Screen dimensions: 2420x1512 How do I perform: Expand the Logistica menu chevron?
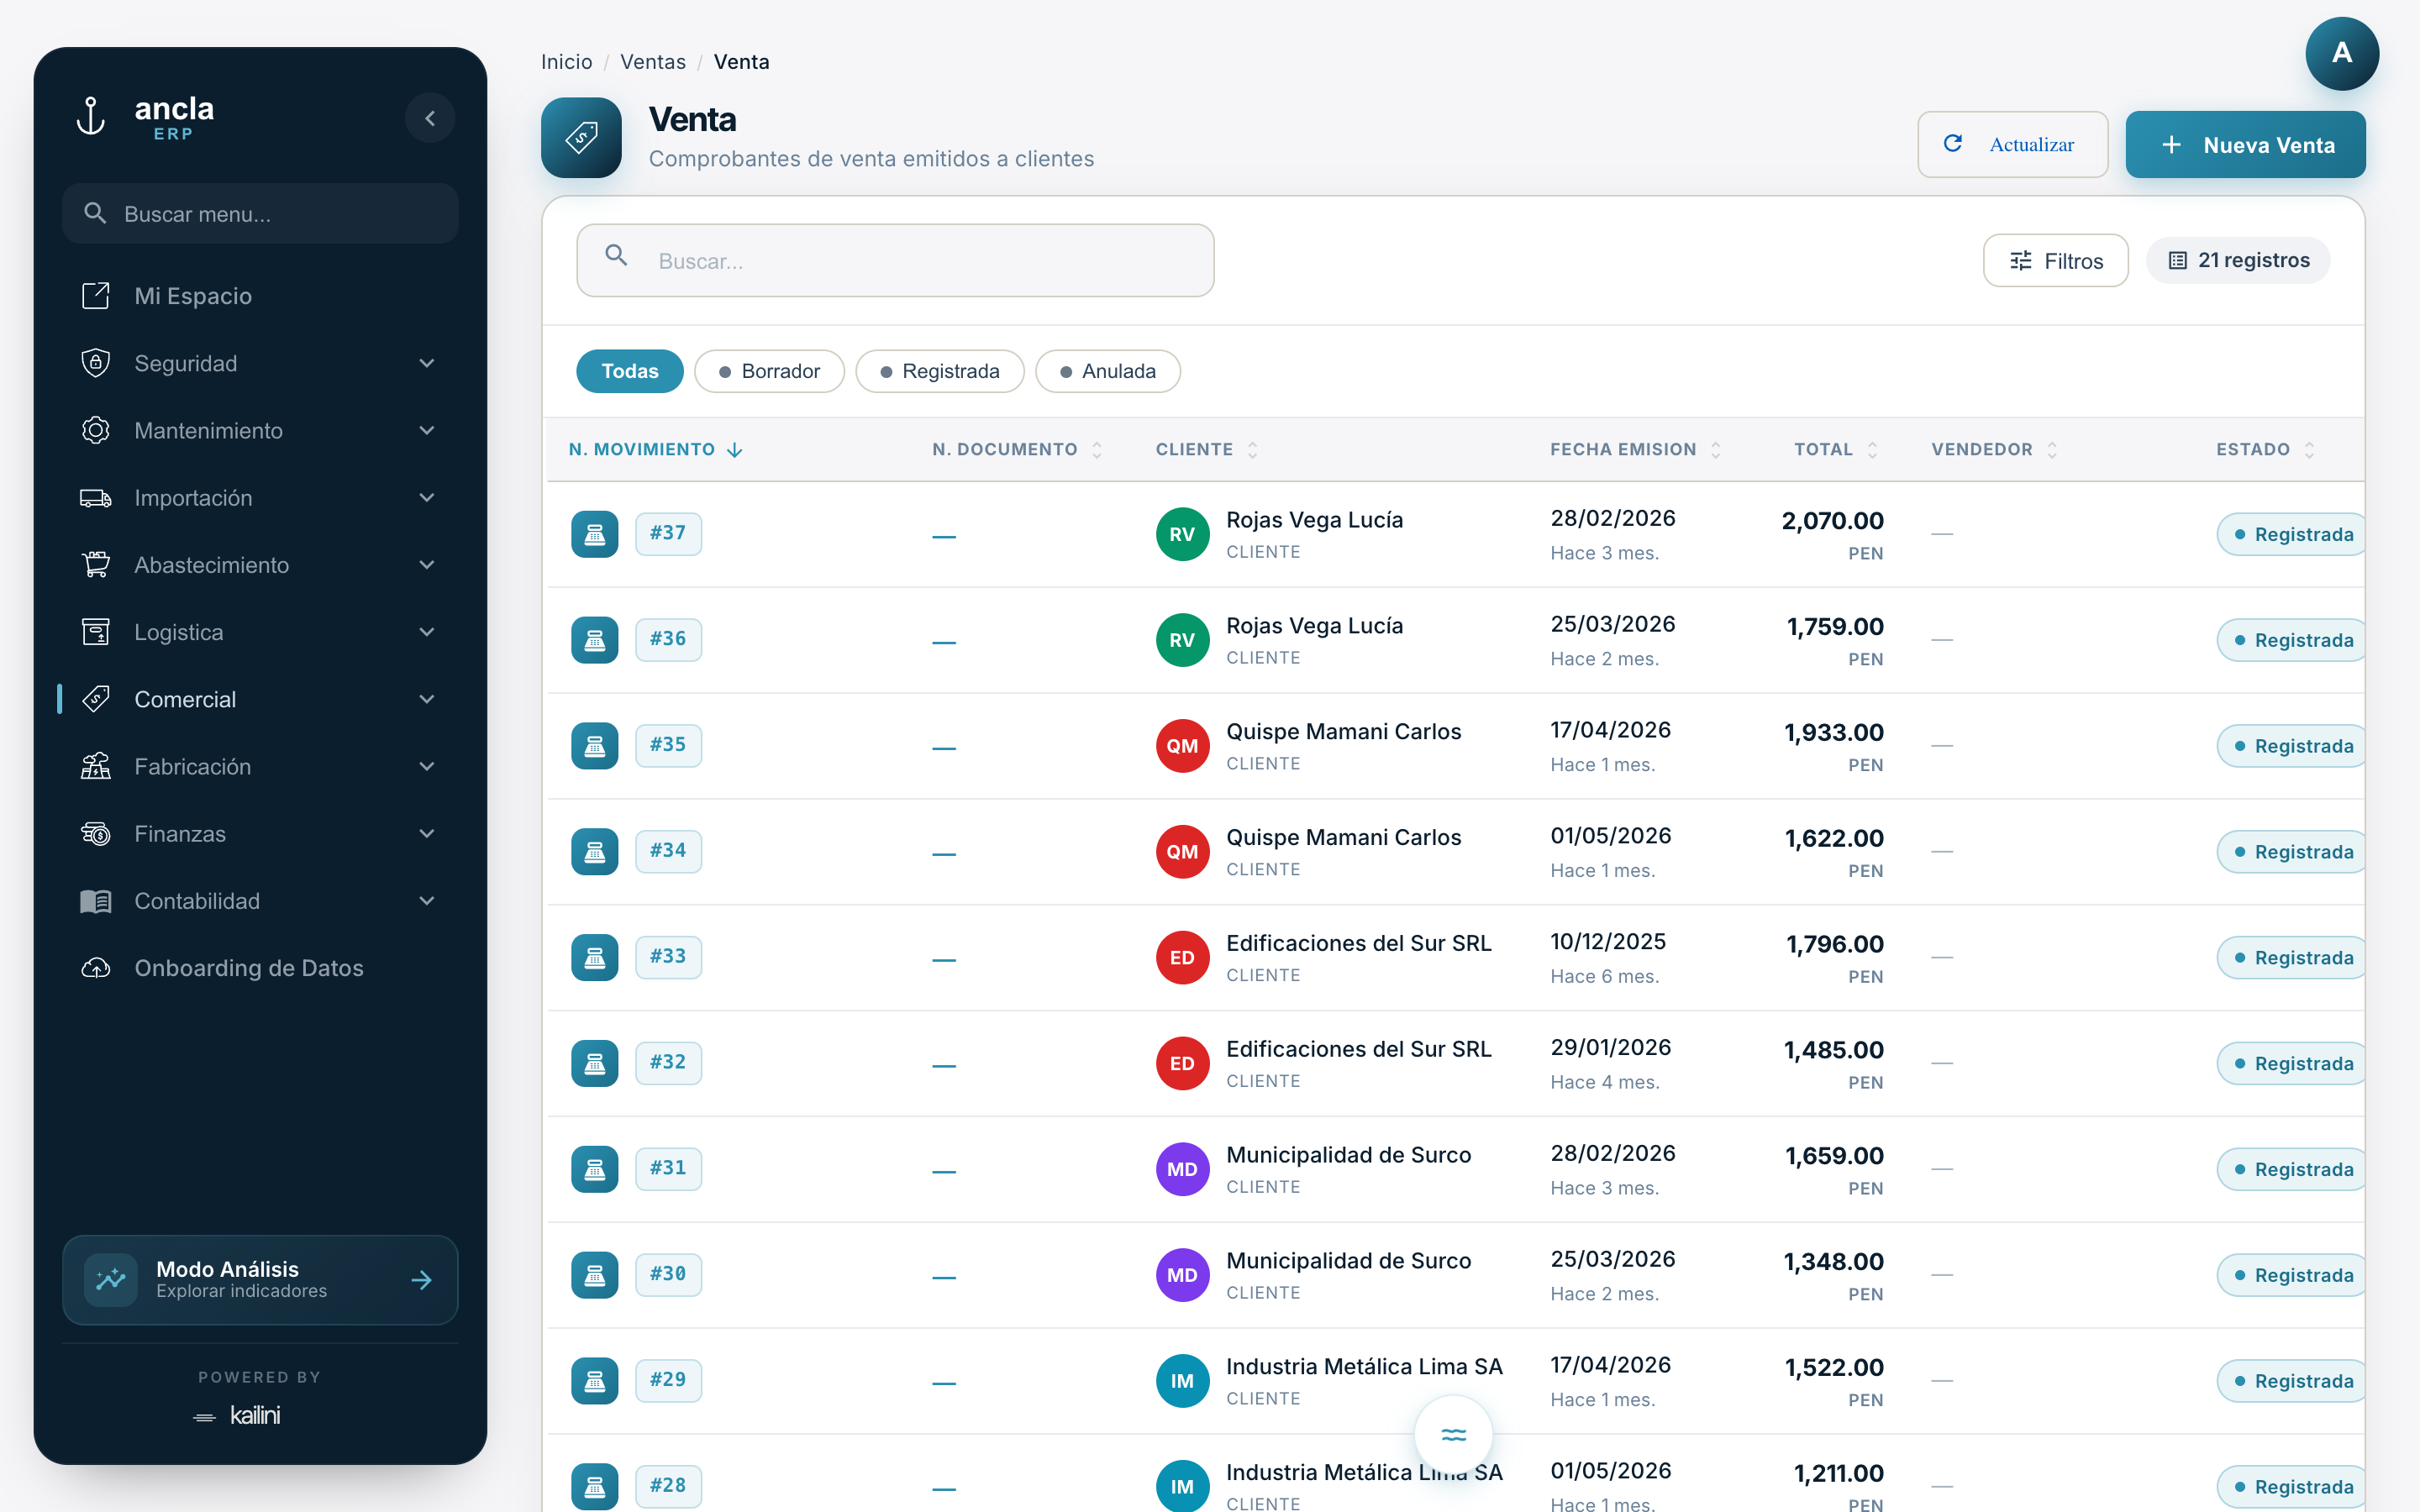[x=427, y=632]
